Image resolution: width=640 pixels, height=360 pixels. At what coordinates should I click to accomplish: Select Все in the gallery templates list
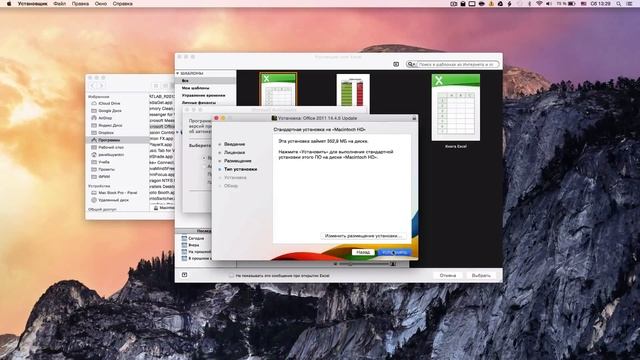[x=206, y=81]
